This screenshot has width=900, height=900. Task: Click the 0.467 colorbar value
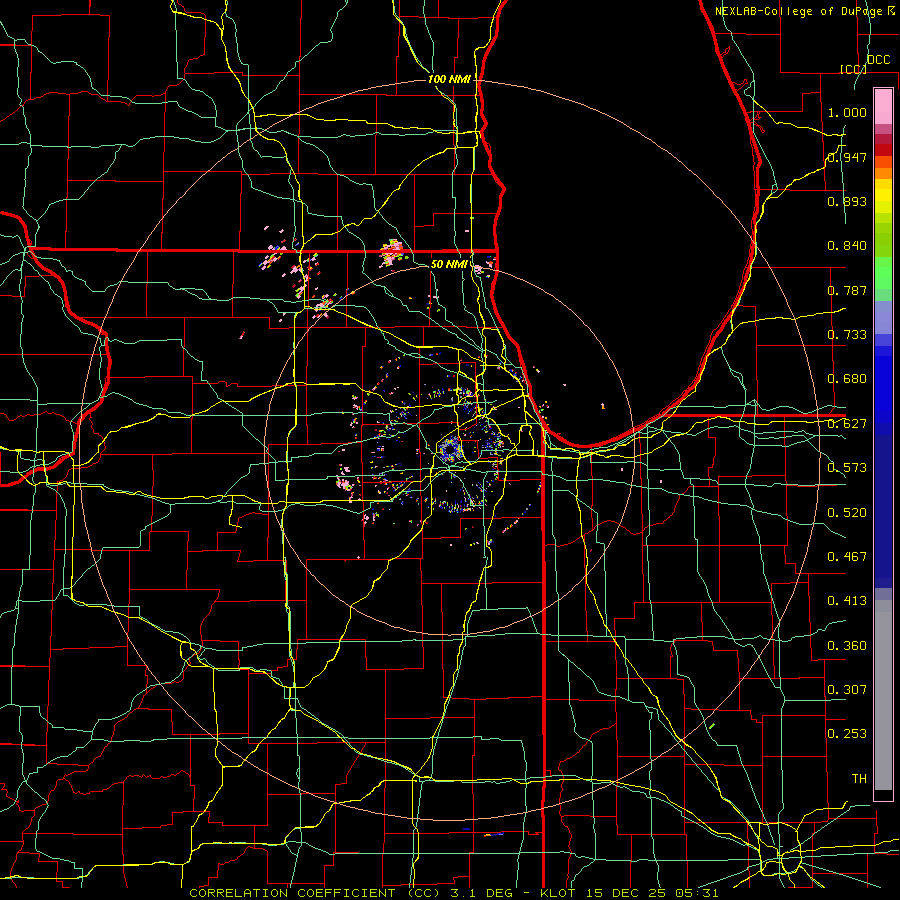coord(847,557)
